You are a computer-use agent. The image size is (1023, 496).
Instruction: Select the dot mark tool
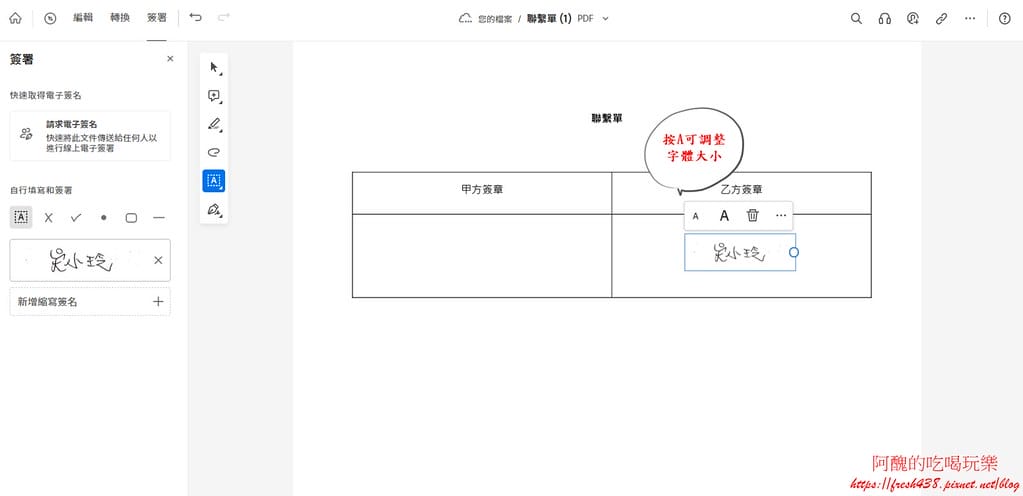click(x=104, y=217)
